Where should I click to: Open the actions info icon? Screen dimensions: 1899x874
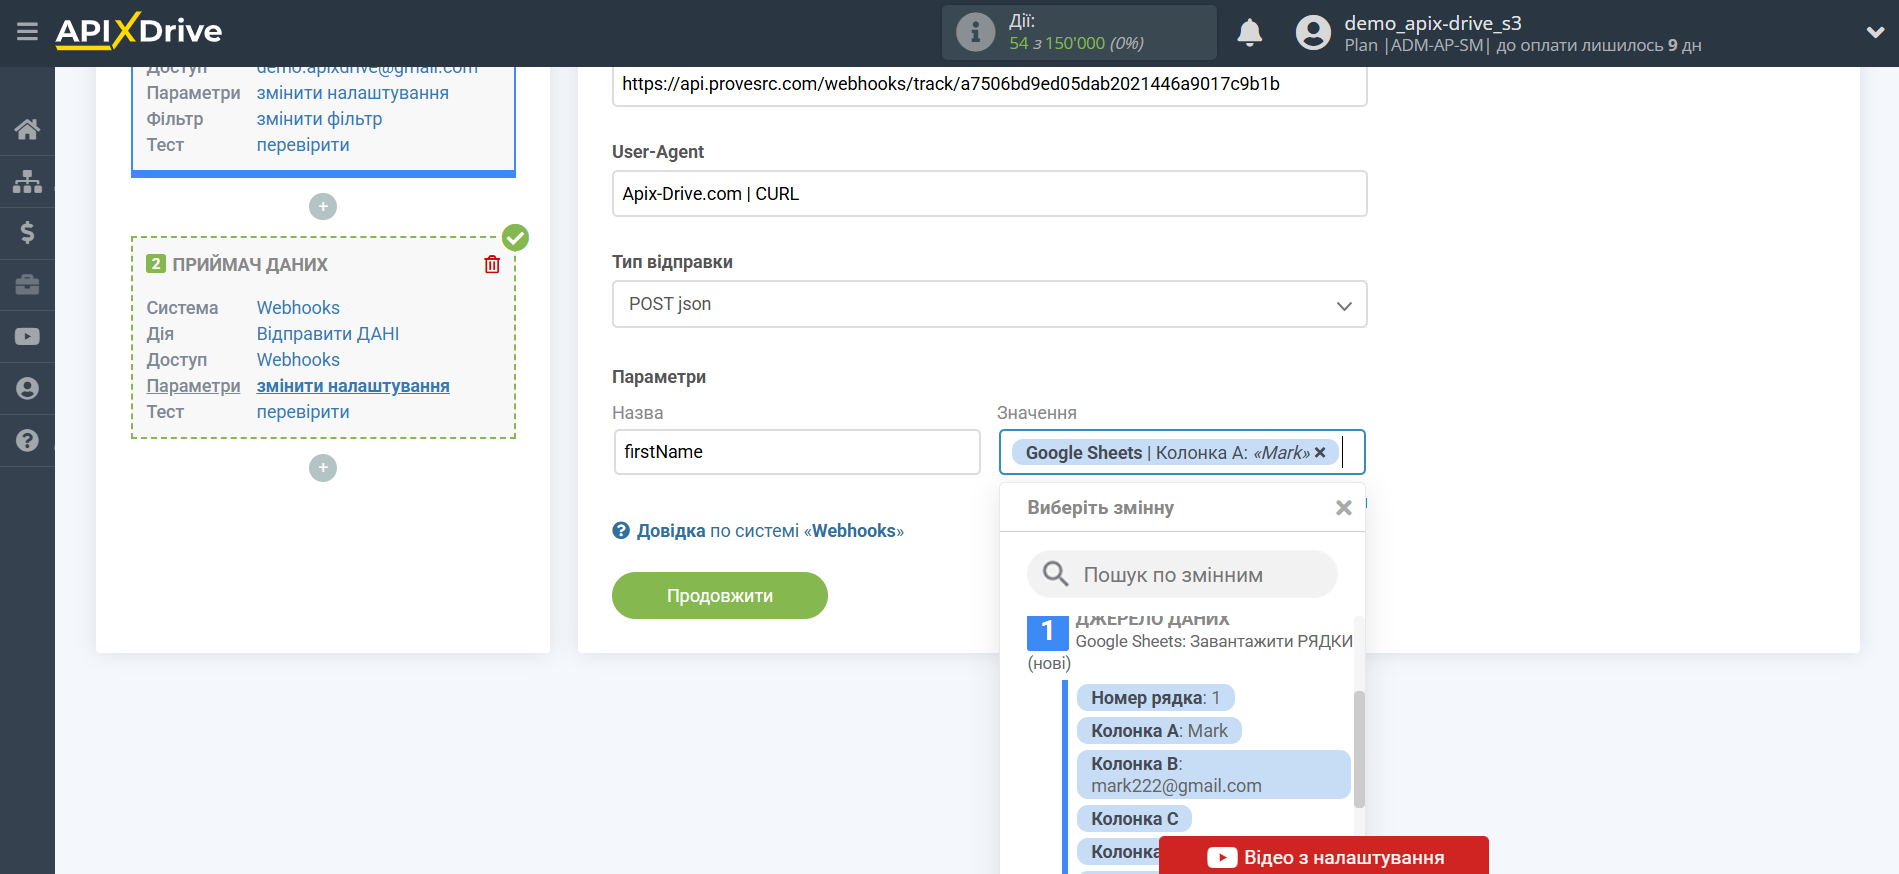point(975,32)
